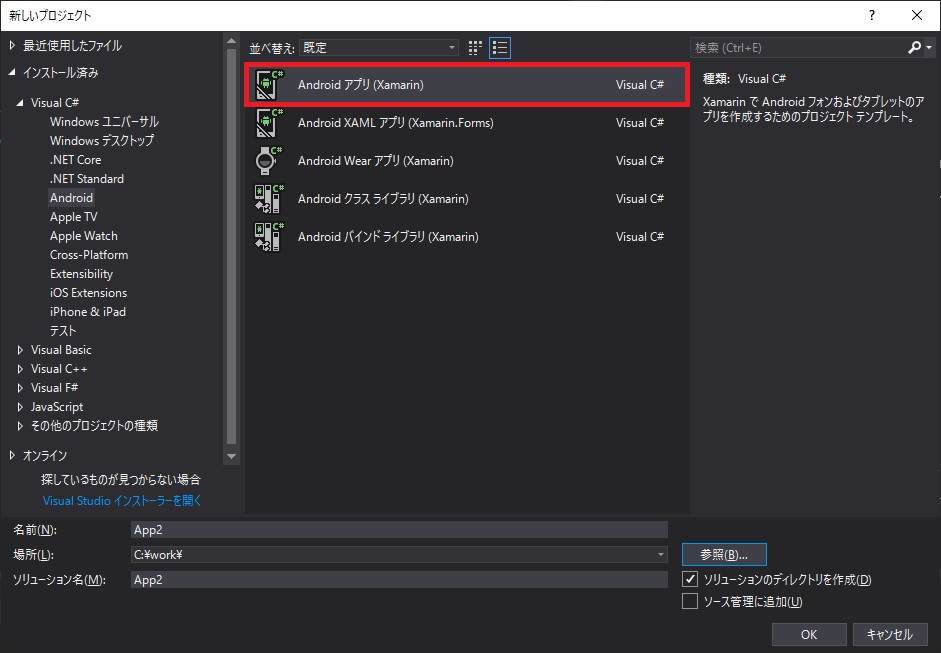Close the 新しいプロジェクト dialog

coord(917,15)
